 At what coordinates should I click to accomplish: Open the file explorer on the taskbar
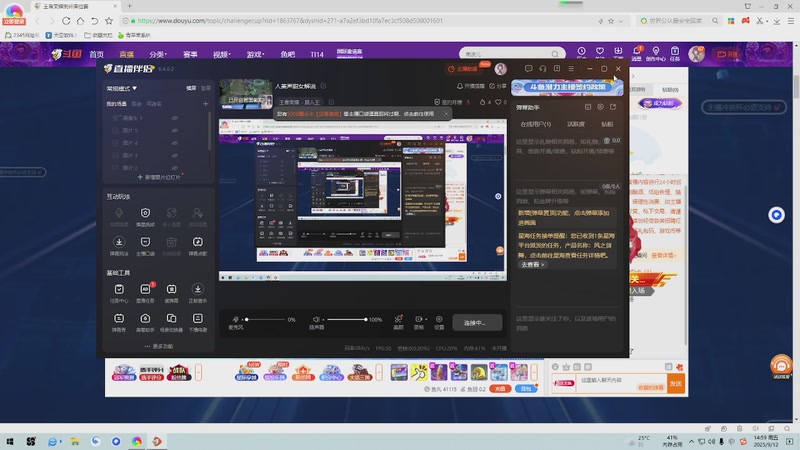[x=75, y=441]
